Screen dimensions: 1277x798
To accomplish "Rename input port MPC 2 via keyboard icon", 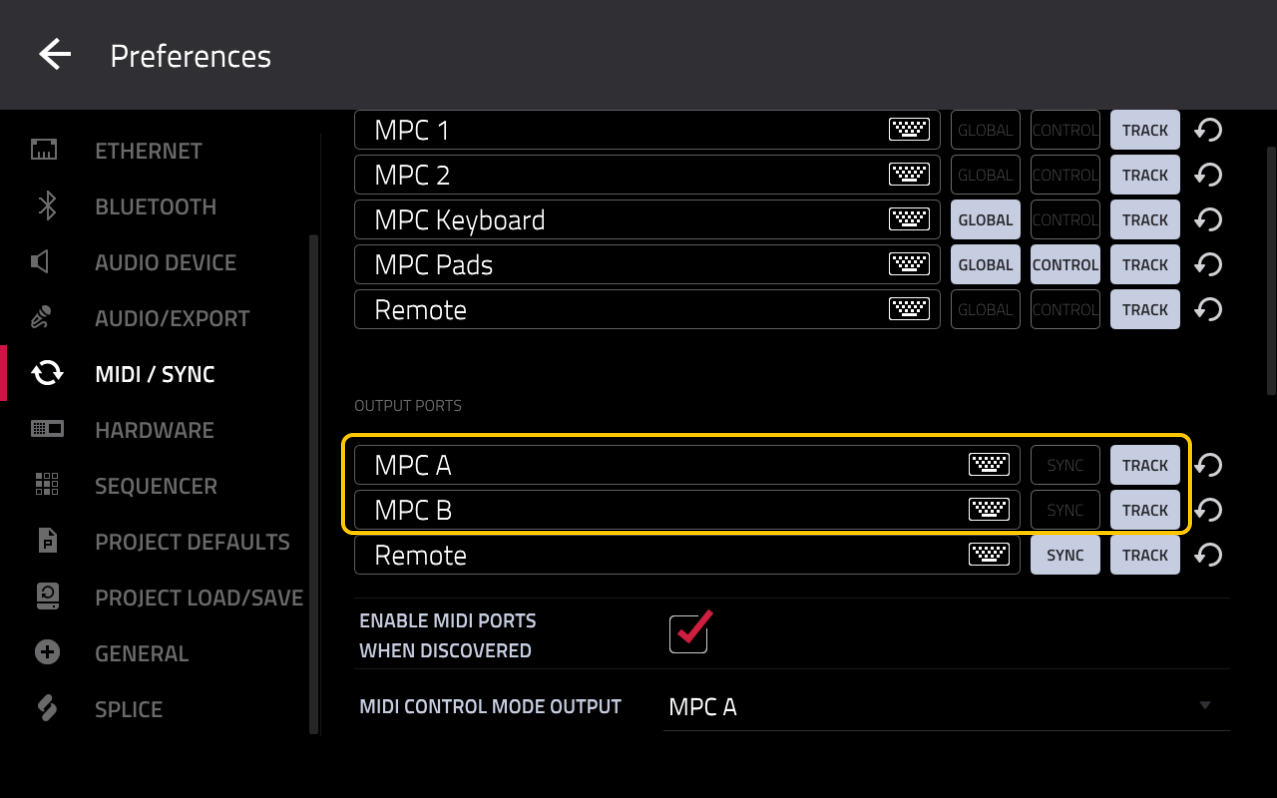I will coord(909,175).
